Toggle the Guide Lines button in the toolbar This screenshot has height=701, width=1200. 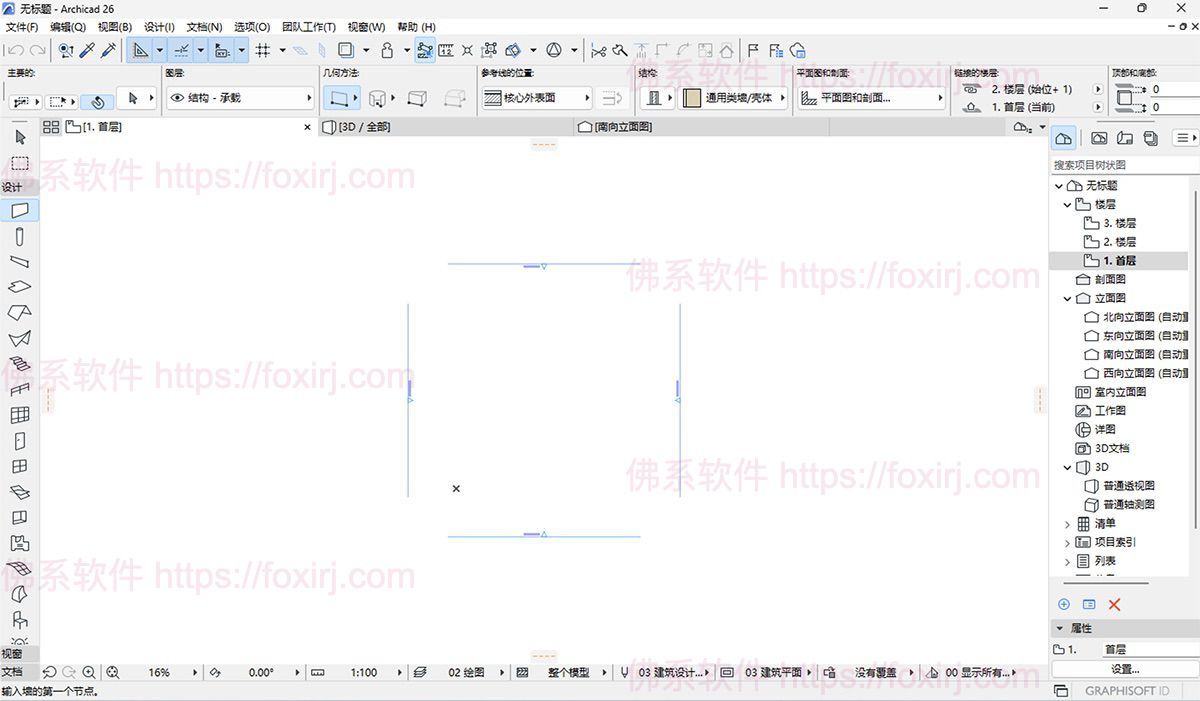click(140, 50)
